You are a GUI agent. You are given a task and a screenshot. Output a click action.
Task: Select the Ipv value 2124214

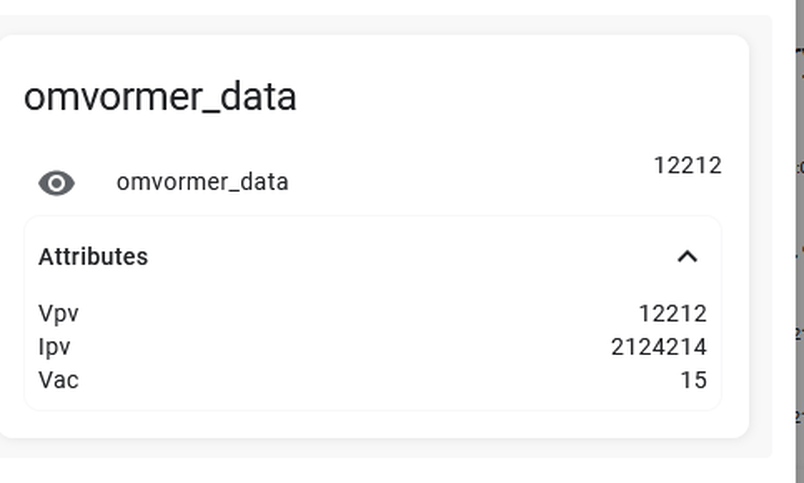(659, 347)
